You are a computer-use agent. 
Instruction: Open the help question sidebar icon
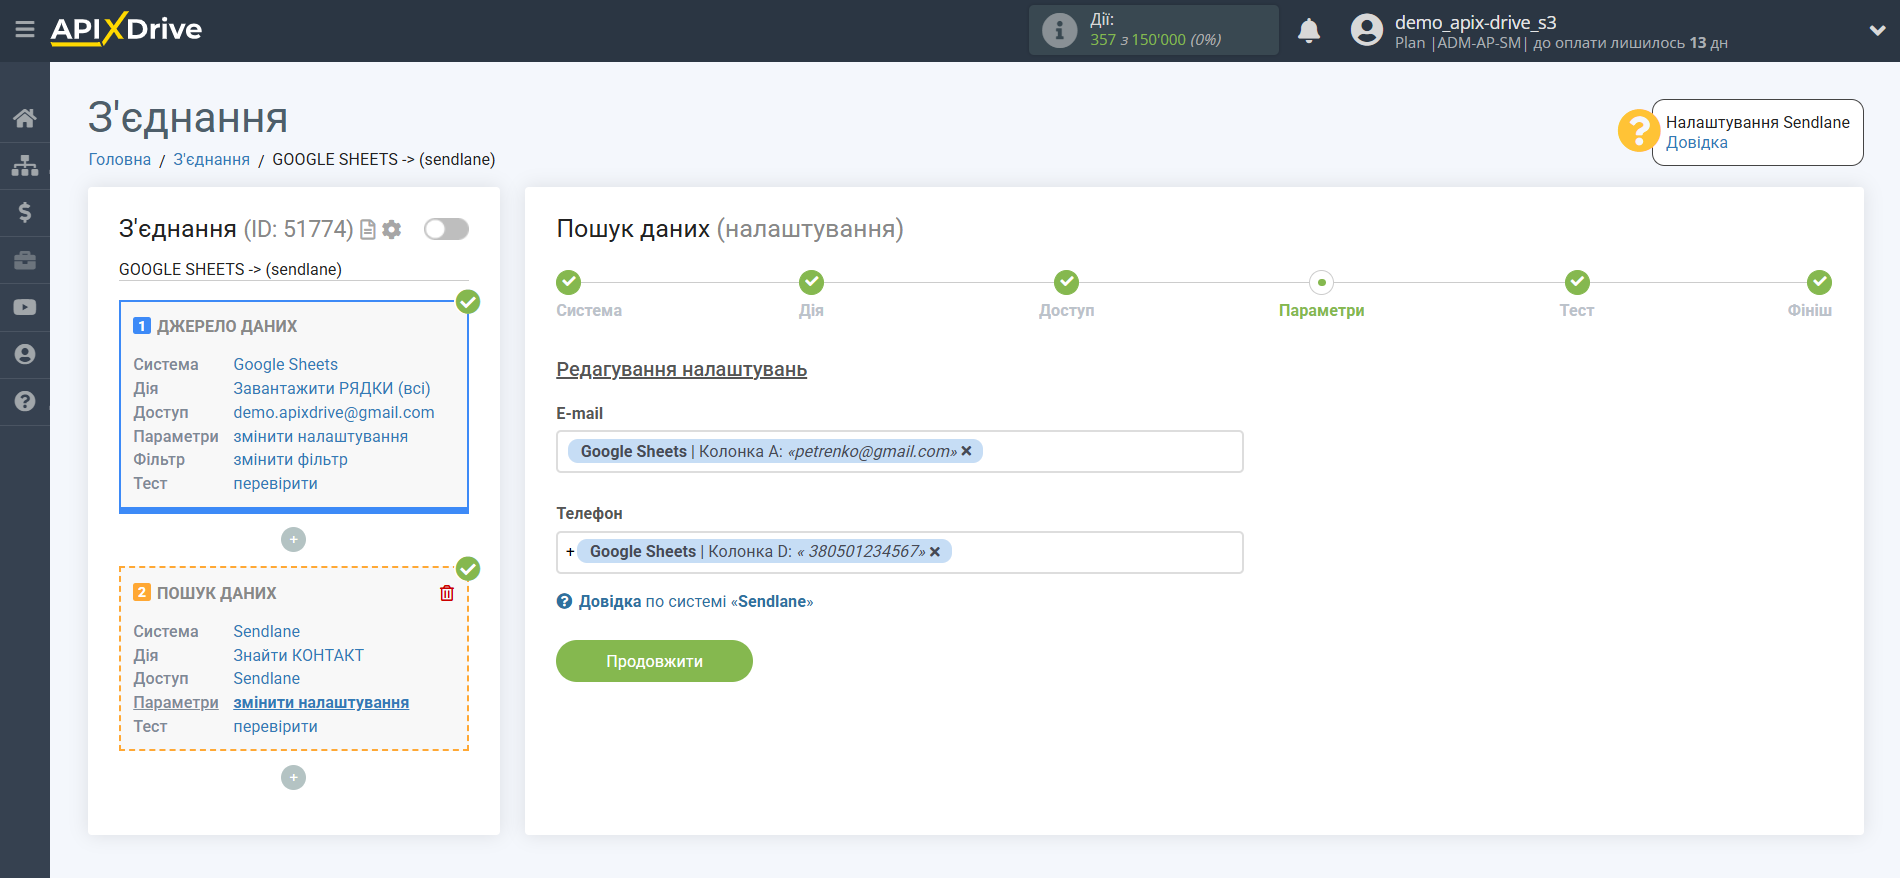coord(25,401)
